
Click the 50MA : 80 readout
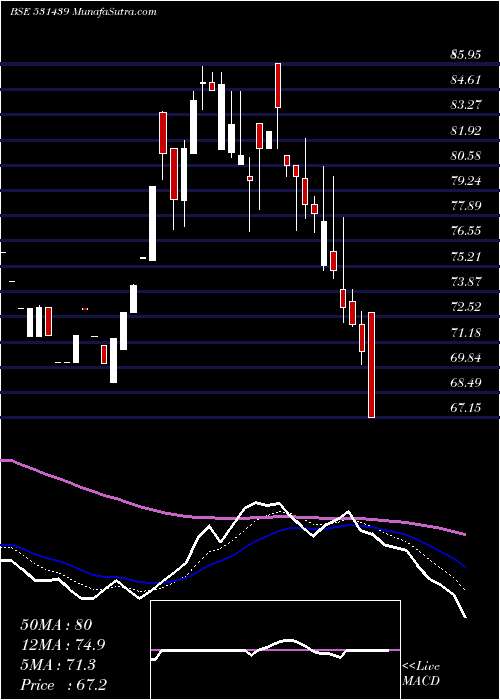click(x=56, y=625)
